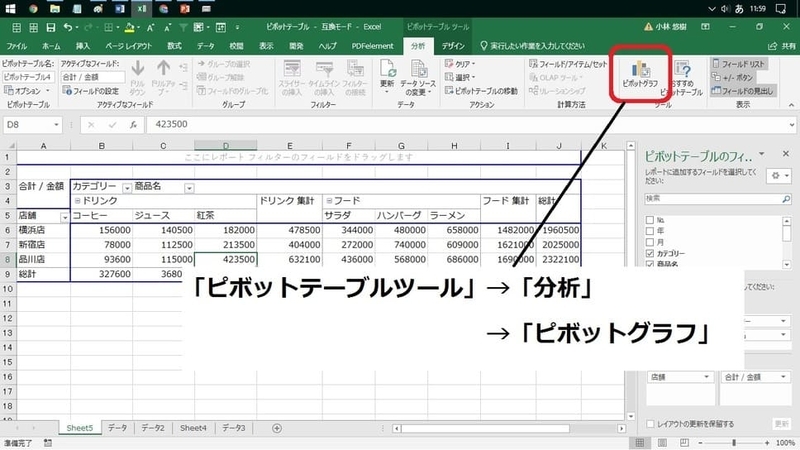Expand the formula bar
Screen dimensions: 800x450
pyautogui.click(x=791, y=124)
